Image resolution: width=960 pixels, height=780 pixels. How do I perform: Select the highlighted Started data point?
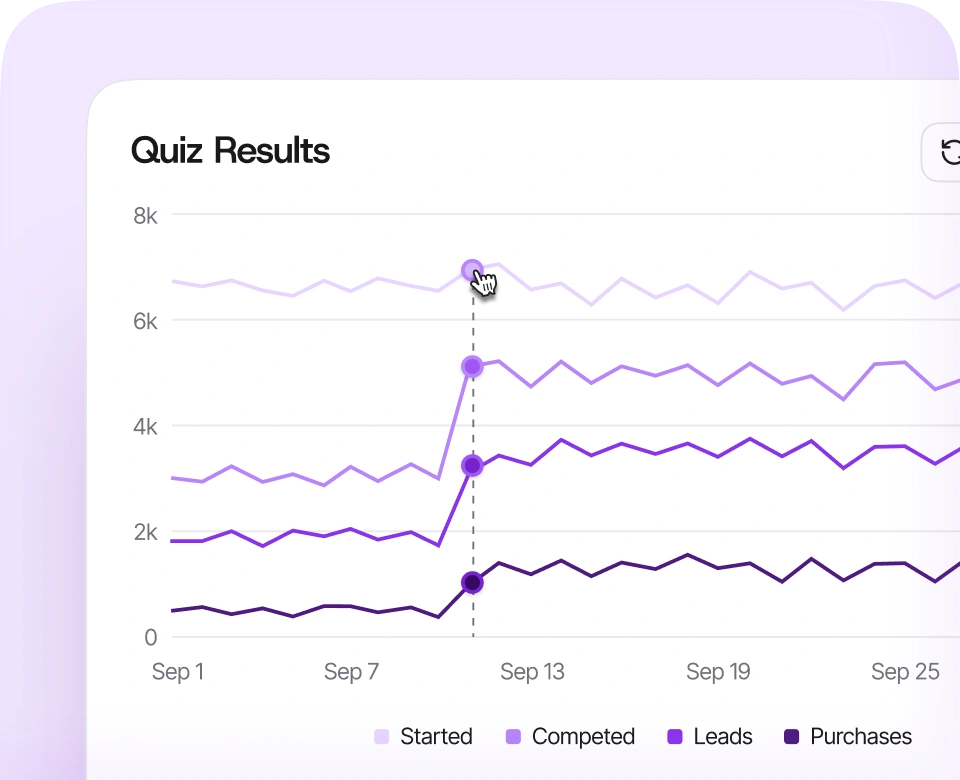click(472, 270)
